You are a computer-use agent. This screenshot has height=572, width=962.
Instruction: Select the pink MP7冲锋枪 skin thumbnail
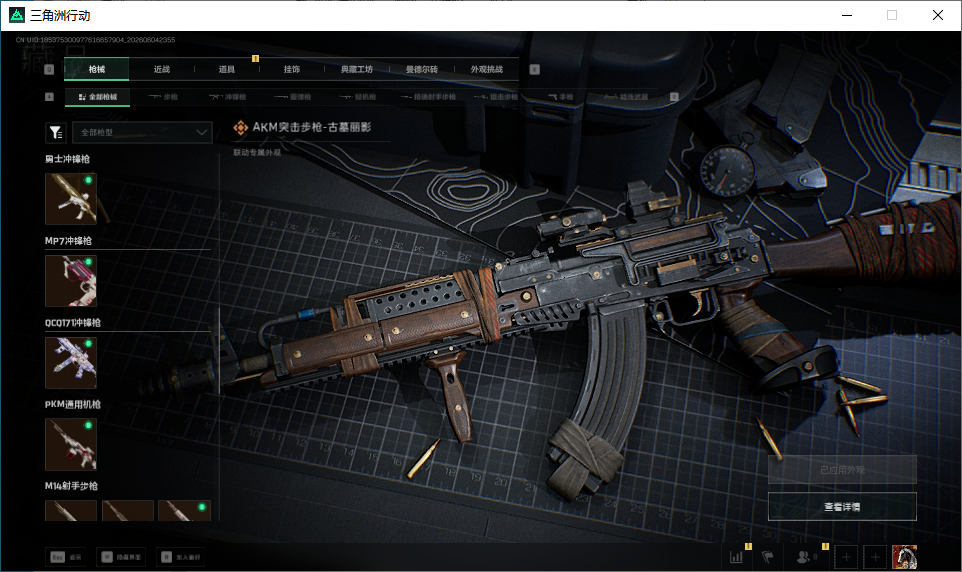71,280
